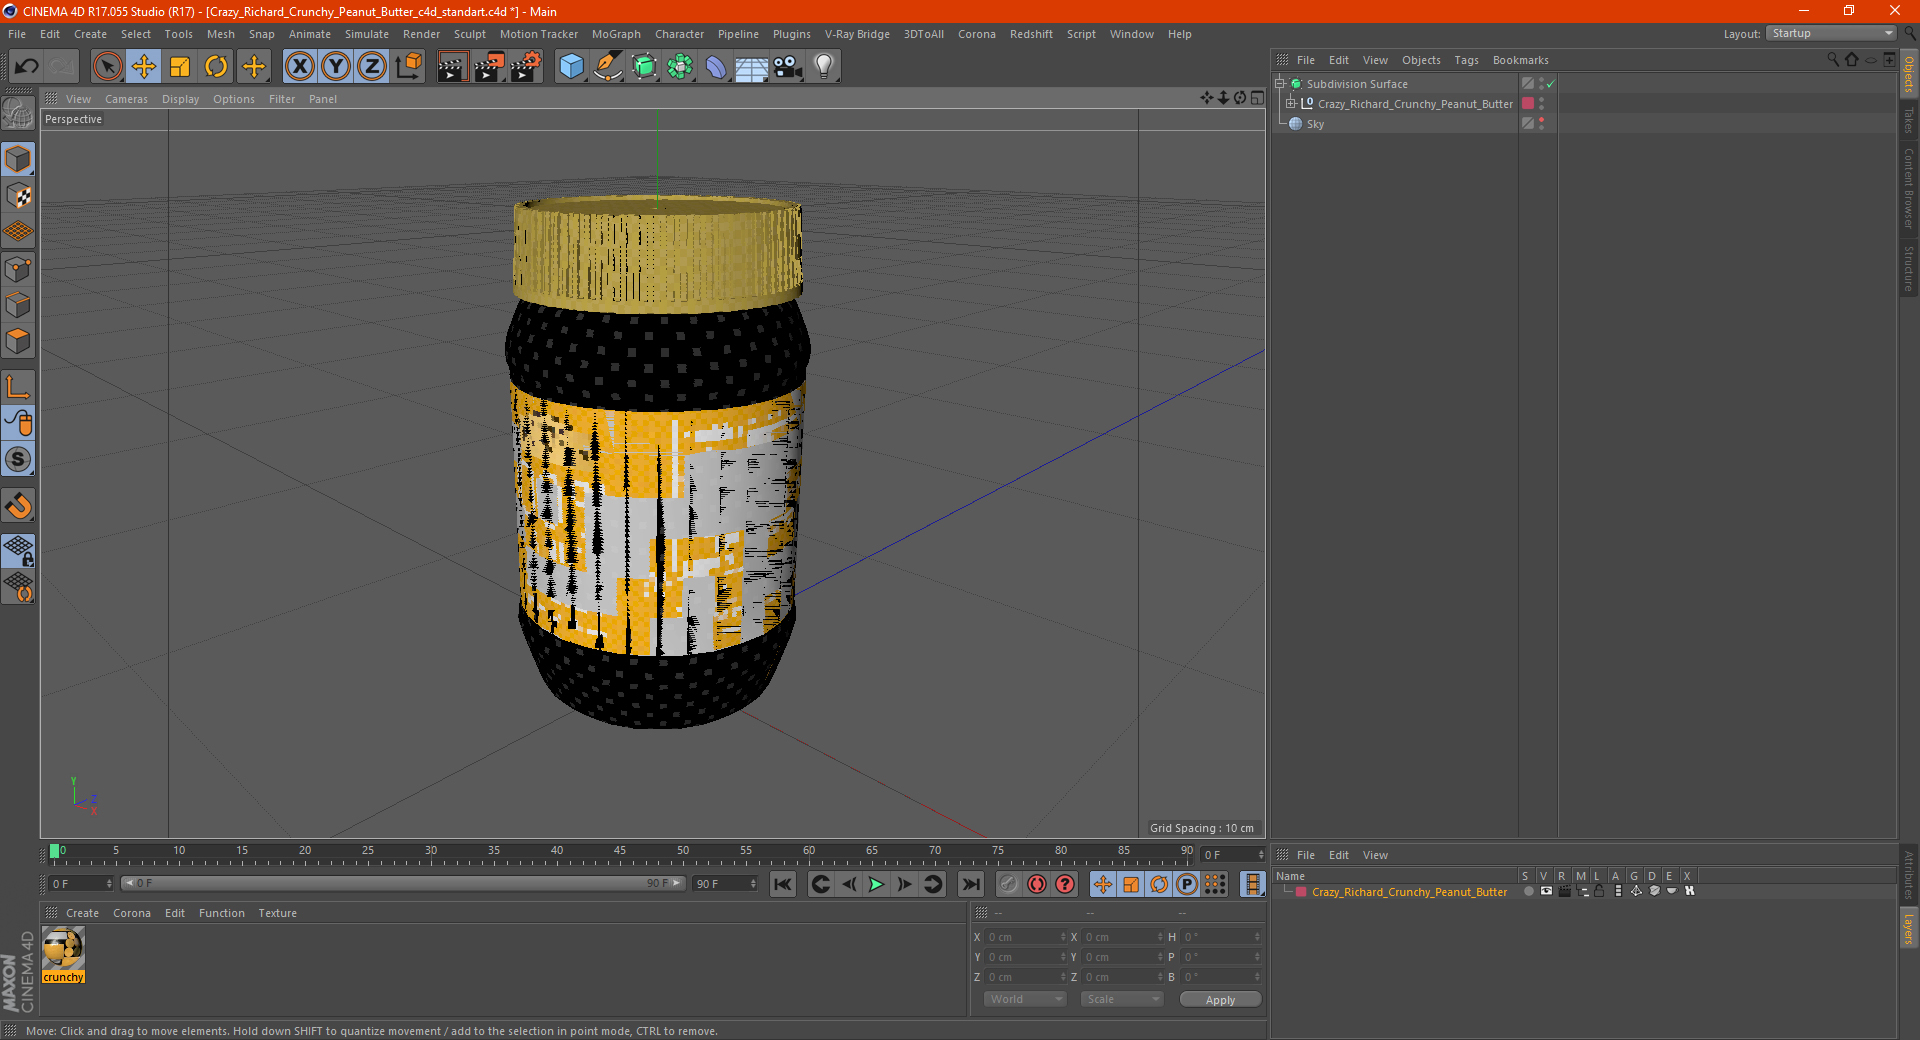The height and width of the screenshot is (1040, 1920).
Task: Go to start of animation
Action: [783, 884]
